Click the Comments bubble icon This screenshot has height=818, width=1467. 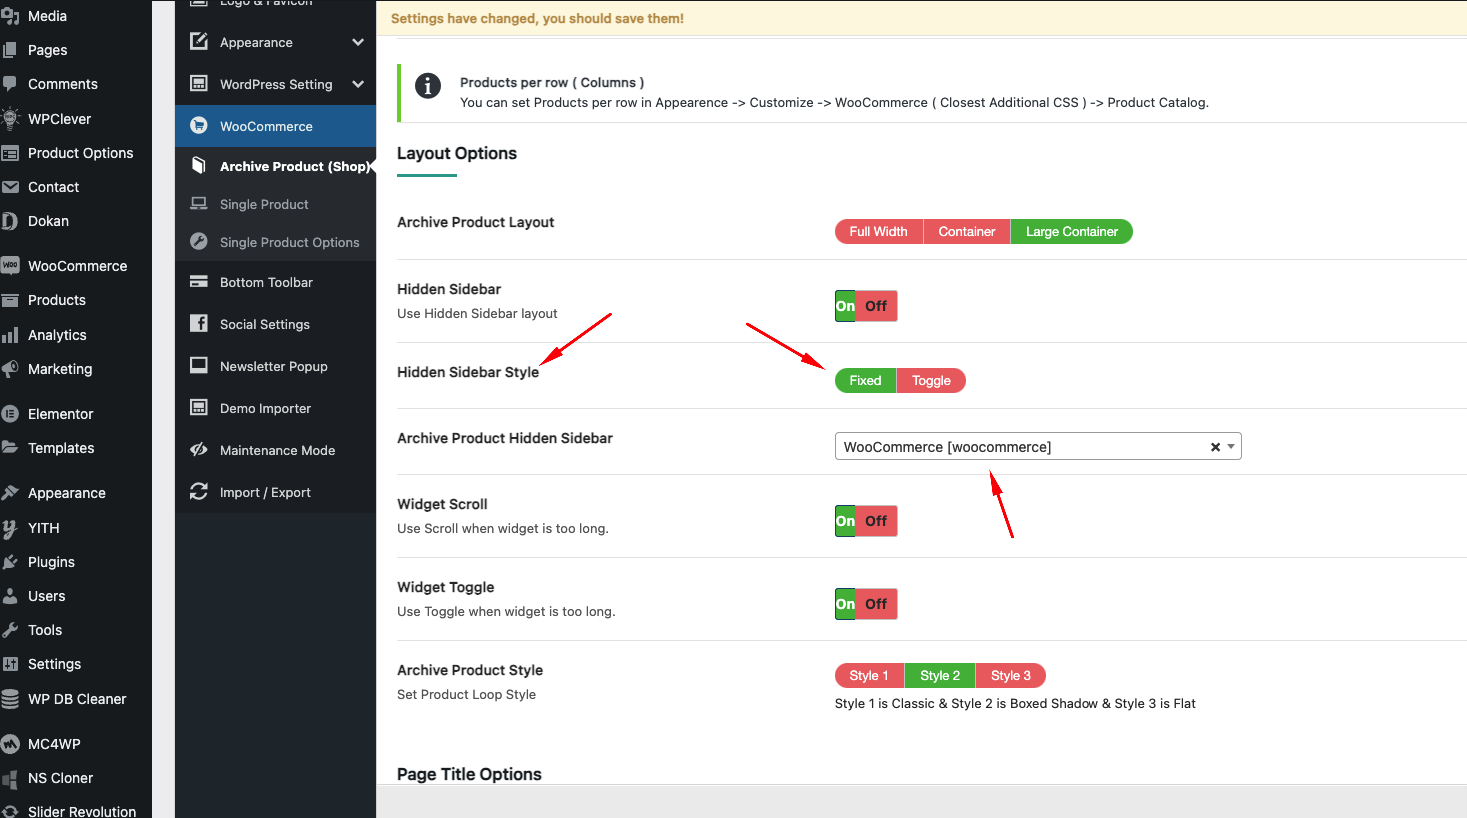[x=10, y=84]
